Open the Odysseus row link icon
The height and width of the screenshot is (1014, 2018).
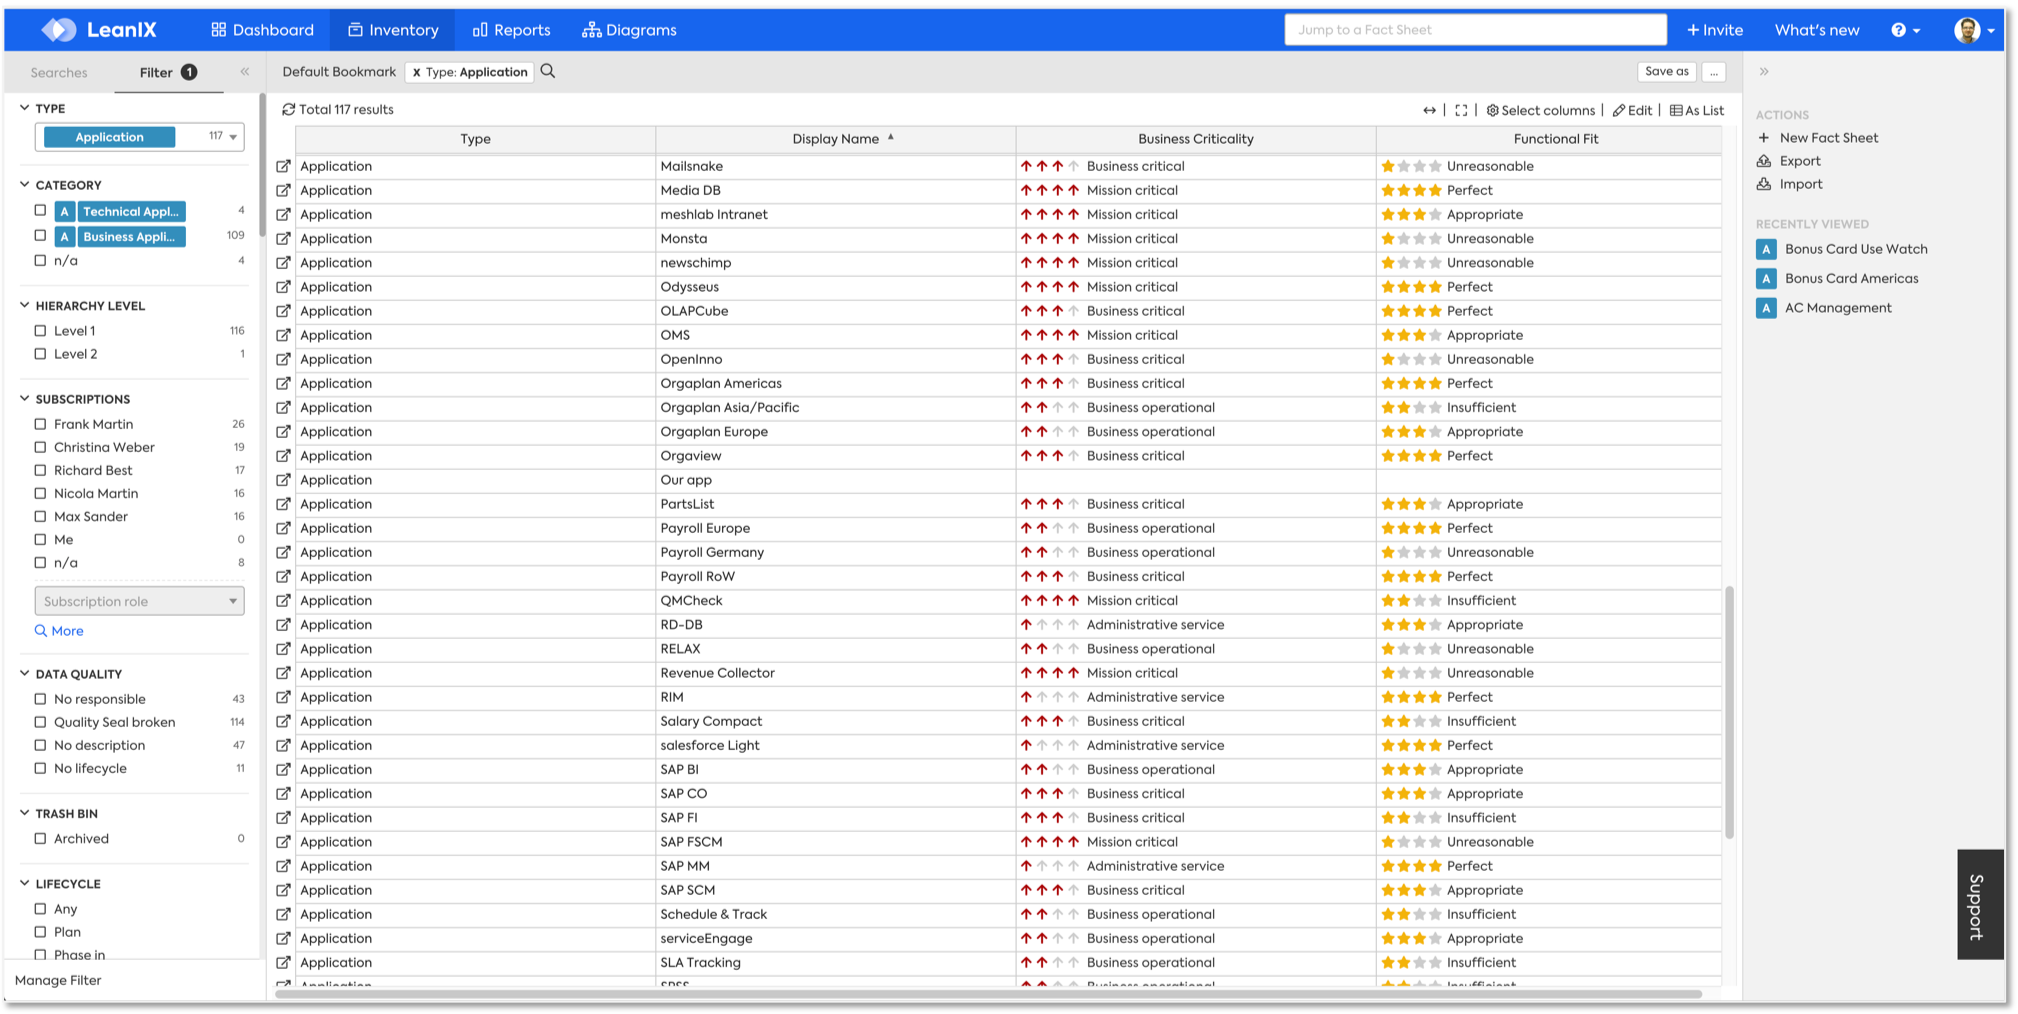click(x=283, y=287)
